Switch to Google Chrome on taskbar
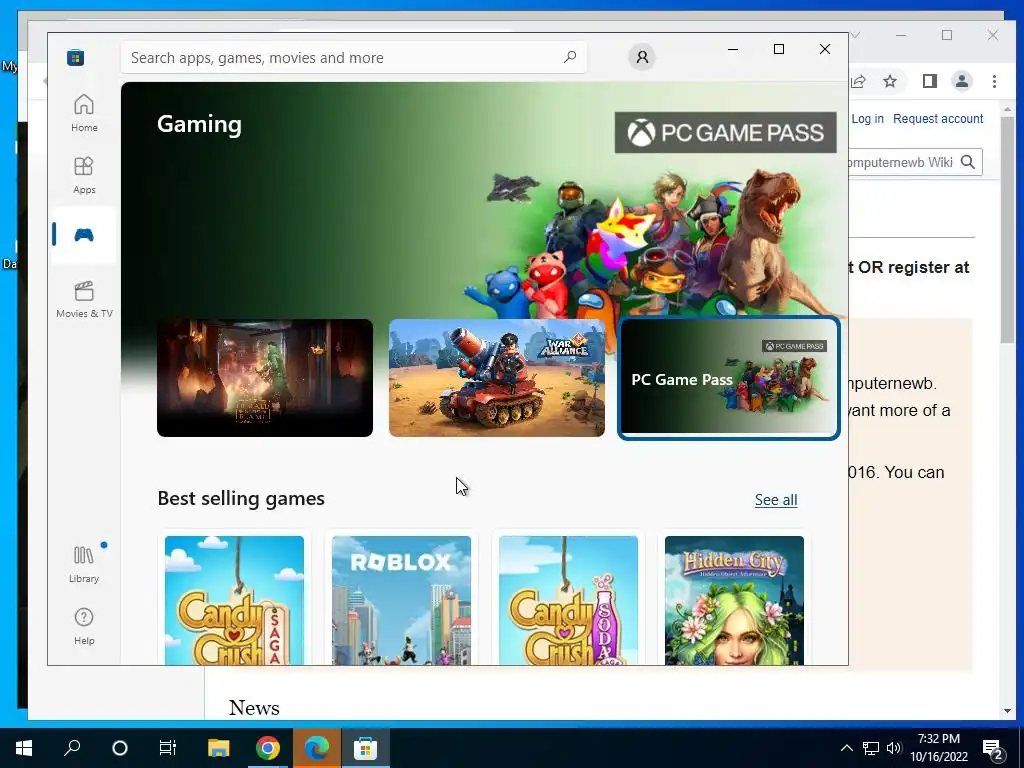The image size is (1024, 768). pyautogui.click(x=268, y=748)
